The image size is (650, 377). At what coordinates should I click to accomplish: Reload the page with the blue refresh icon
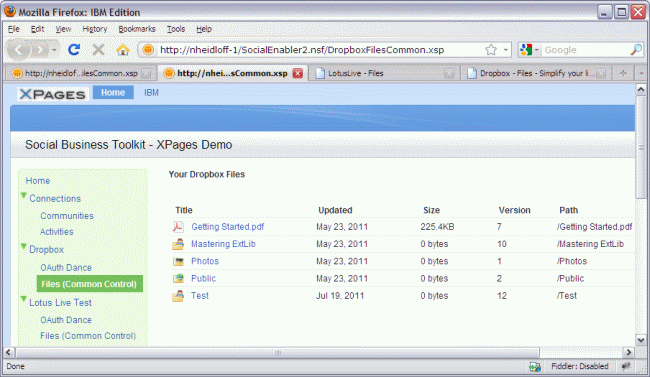click(x=75, y=50)
